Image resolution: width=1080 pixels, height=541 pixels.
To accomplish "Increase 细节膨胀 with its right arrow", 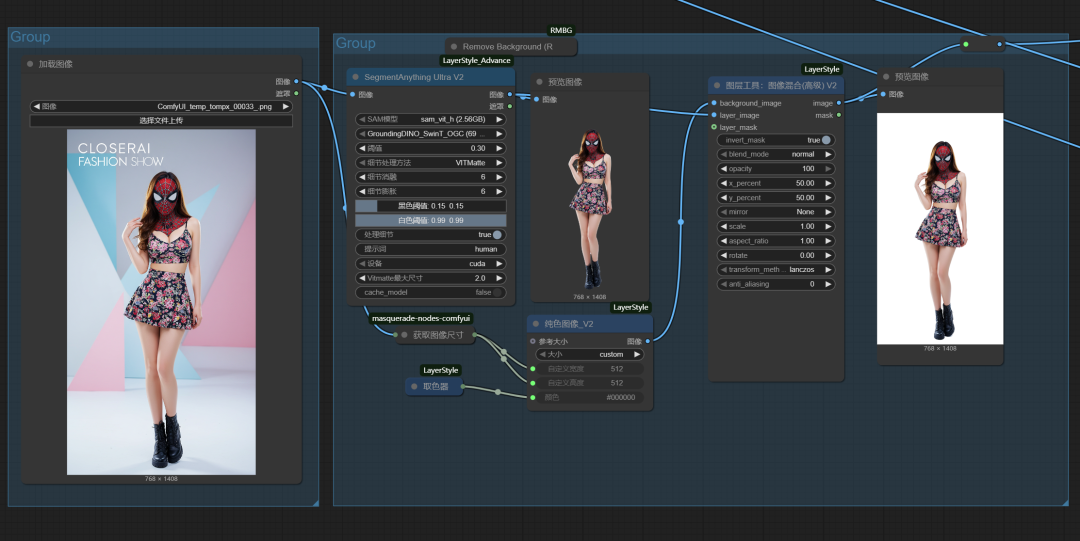I will [499, 192].
